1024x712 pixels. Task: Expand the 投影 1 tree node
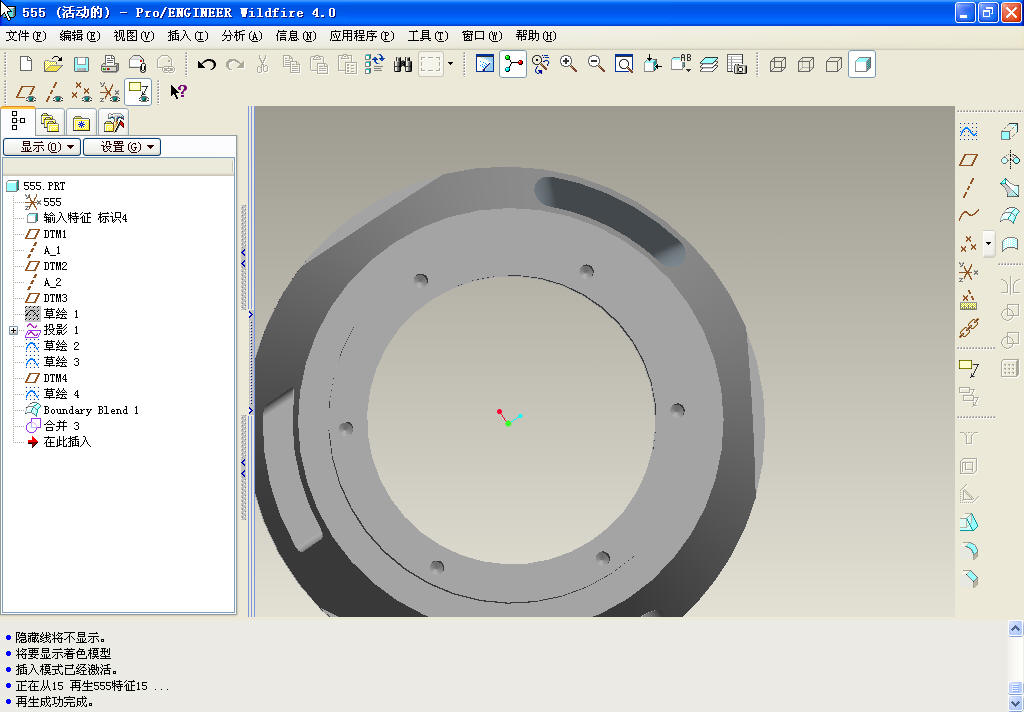(13, 330)
